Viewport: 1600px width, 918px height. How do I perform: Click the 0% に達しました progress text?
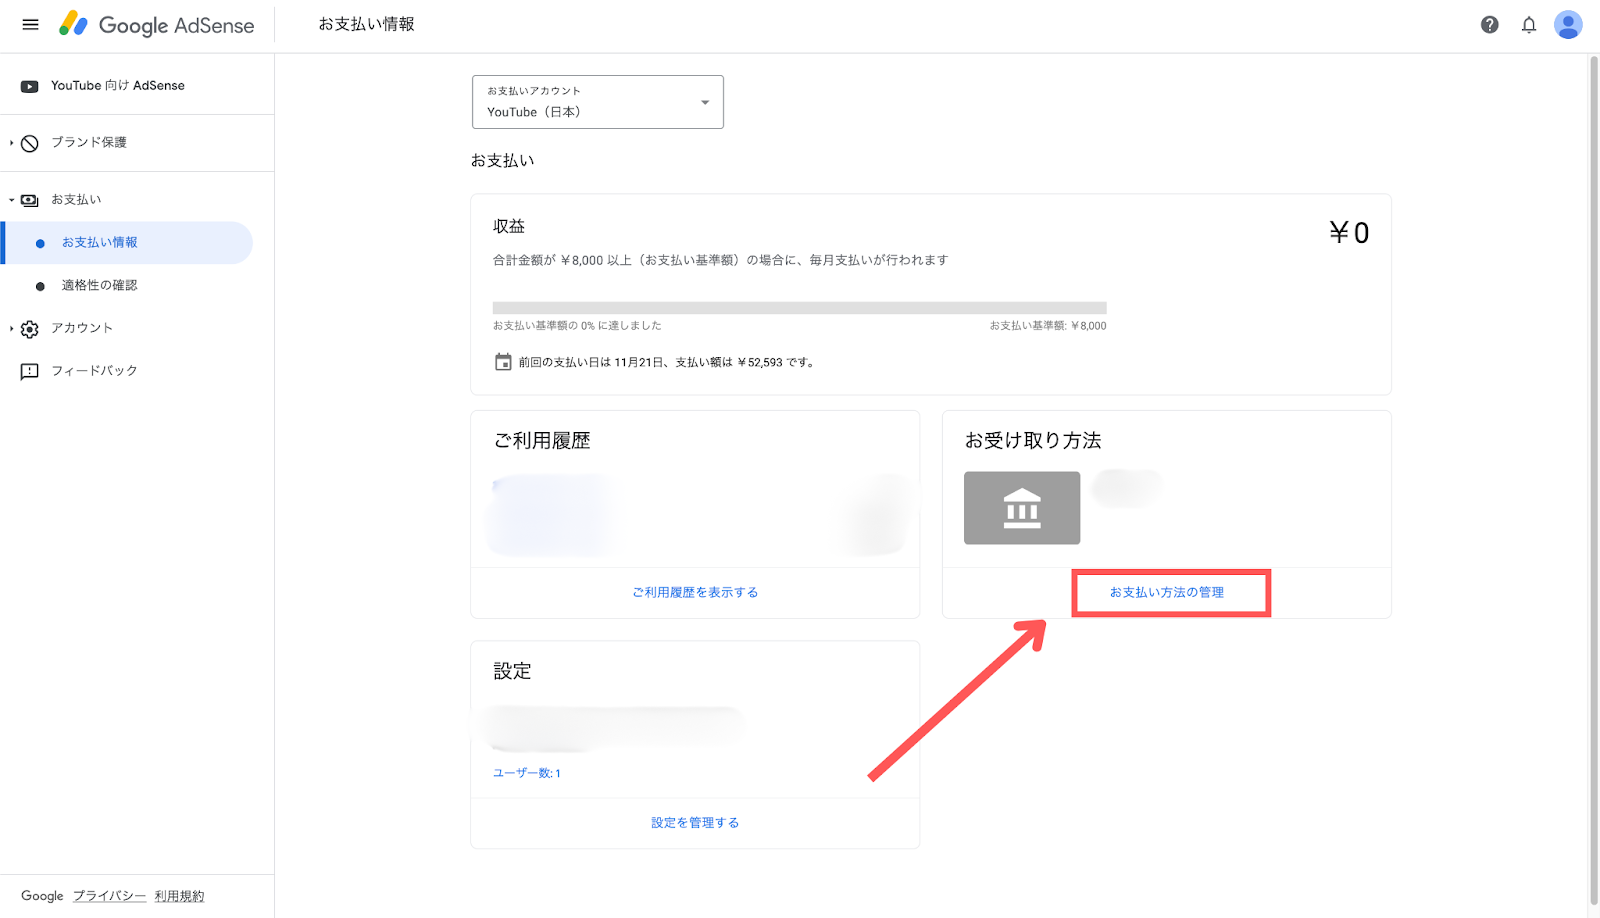[x=577, y=326]
